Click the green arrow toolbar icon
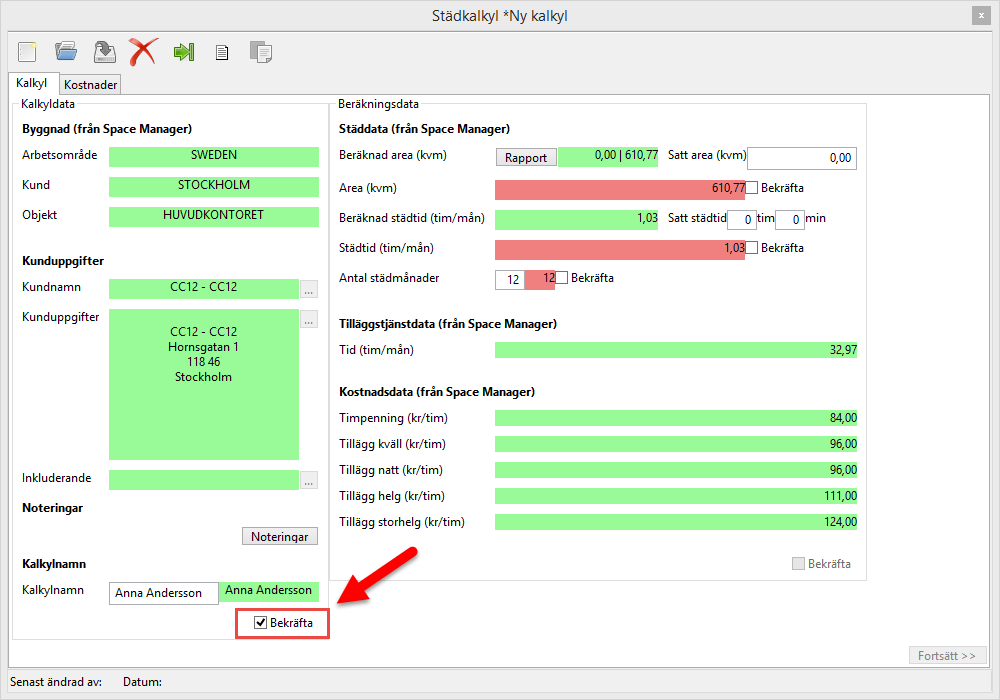The width and height of the screenshot is (1000, 700). 183,52
